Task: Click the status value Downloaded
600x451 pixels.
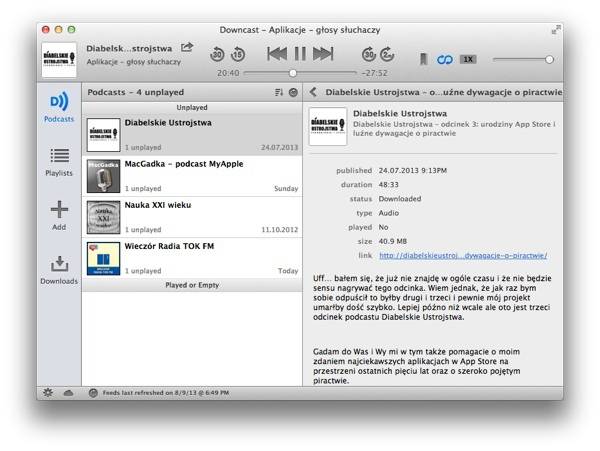Action: (400, 199)
